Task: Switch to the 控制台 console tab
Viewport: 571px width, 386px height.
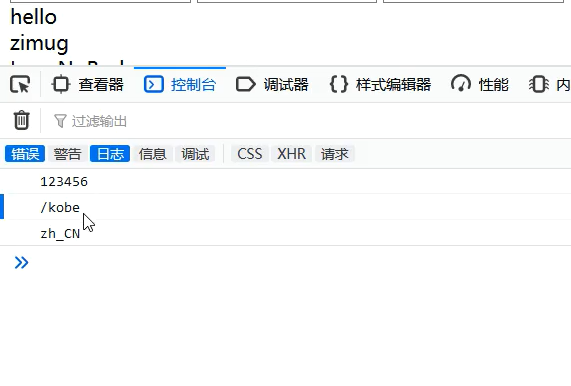Action: tap(180, 84)
